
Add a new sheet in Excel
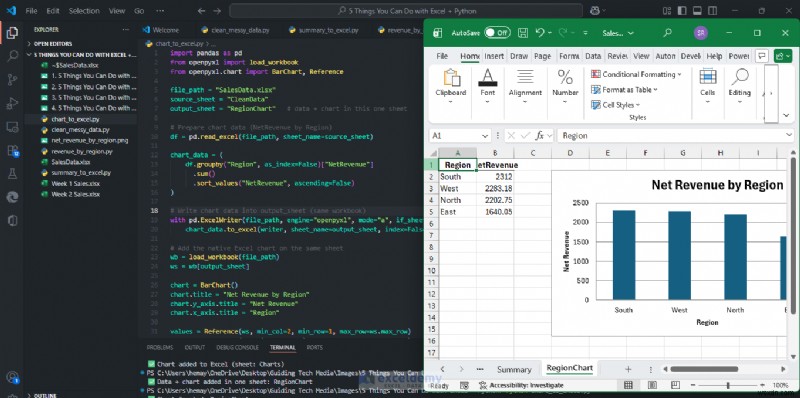628,369
